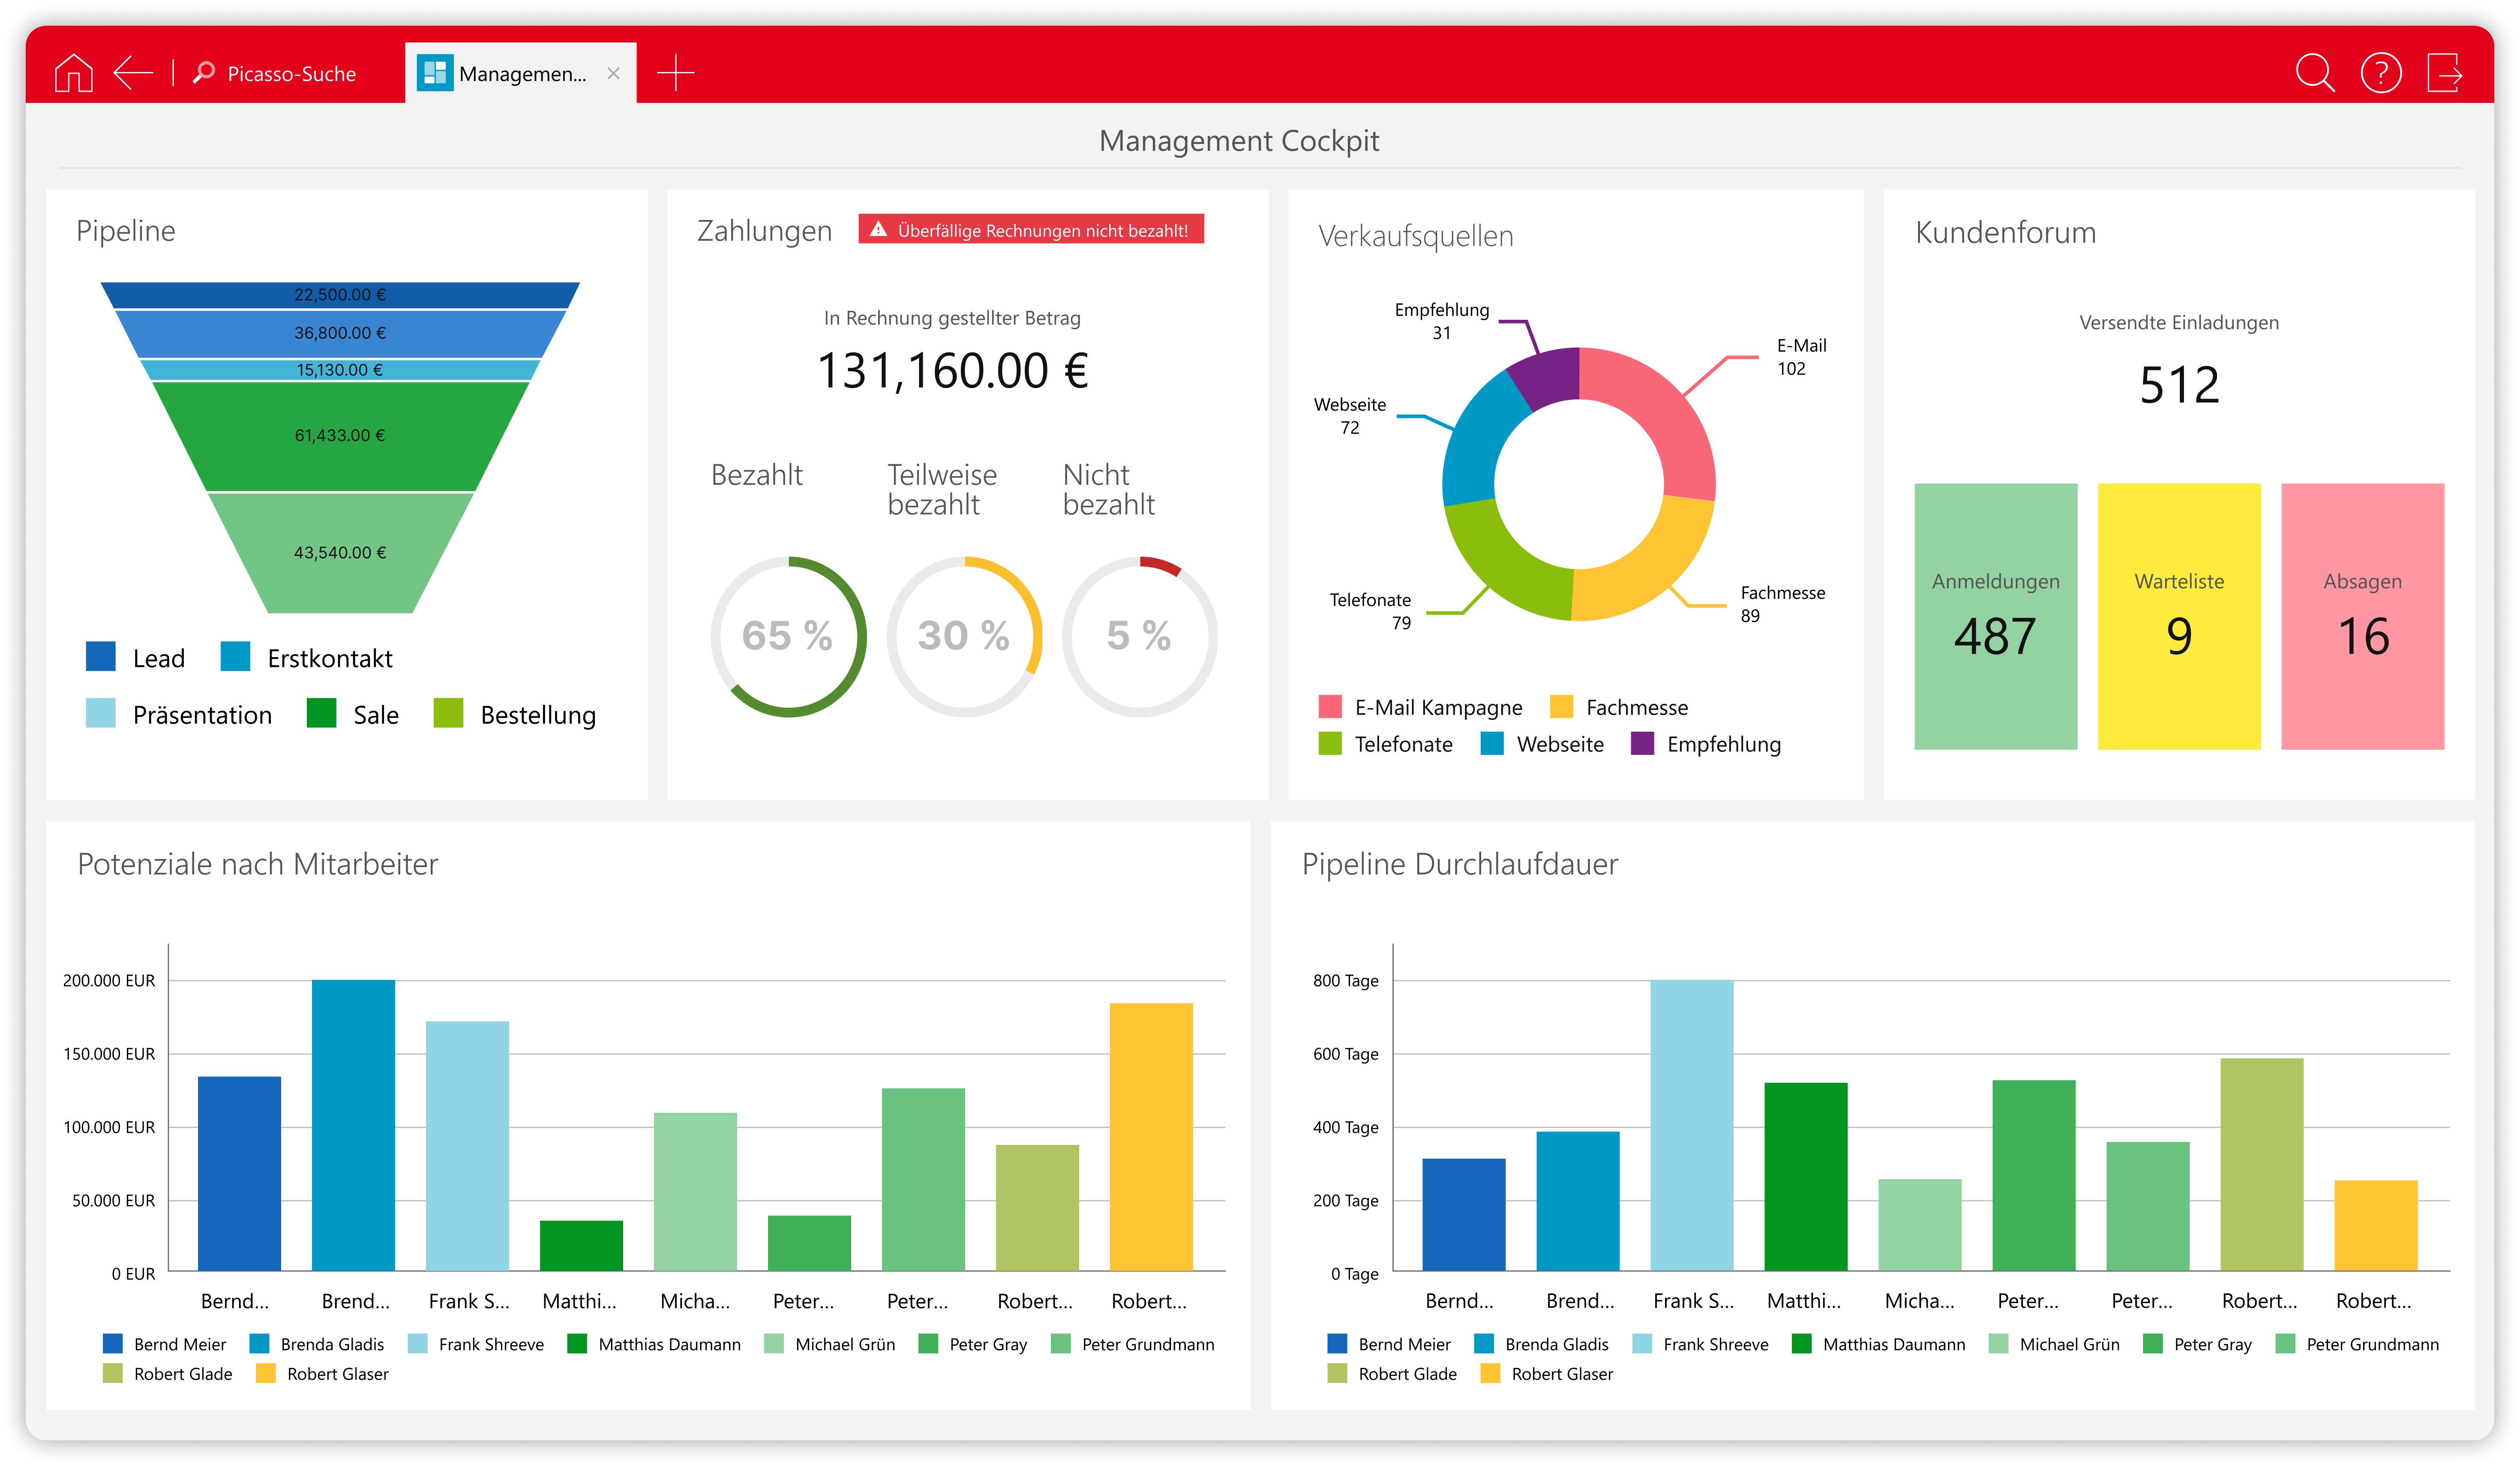Click the logout exit icon
The height and width of the screenshot is (1466, 2520).
click(x=2444, y=73)
